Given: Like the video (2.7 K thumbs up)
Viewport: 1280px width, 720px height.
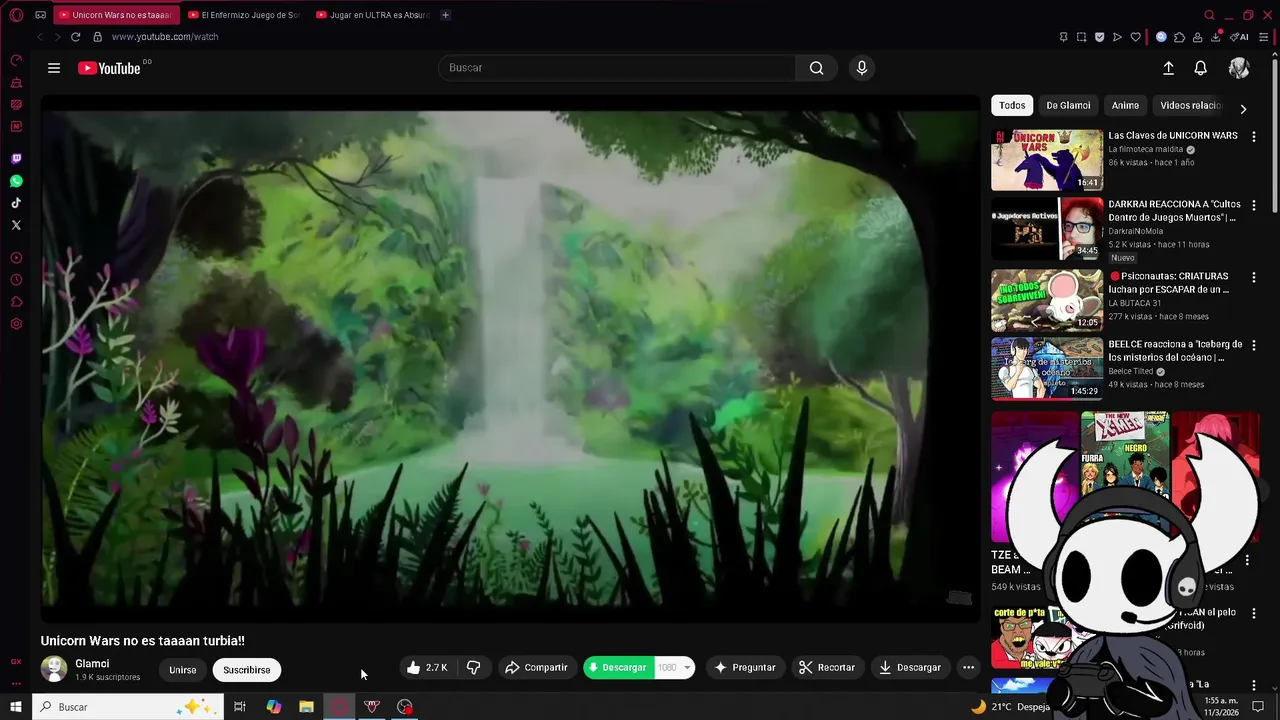Looking at the screenshot, I should 427,667.
